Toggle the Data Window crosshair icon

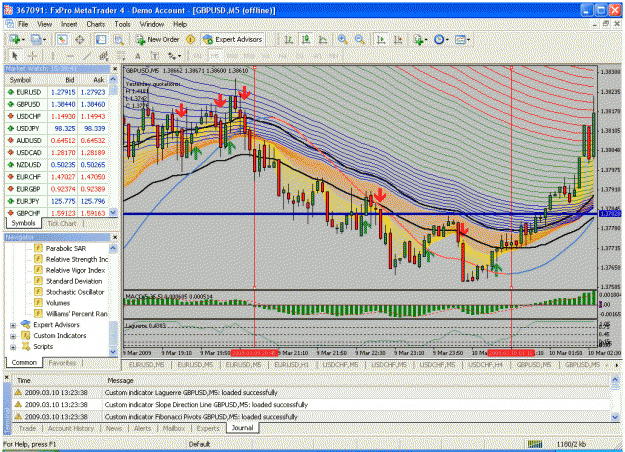[80, 39]
